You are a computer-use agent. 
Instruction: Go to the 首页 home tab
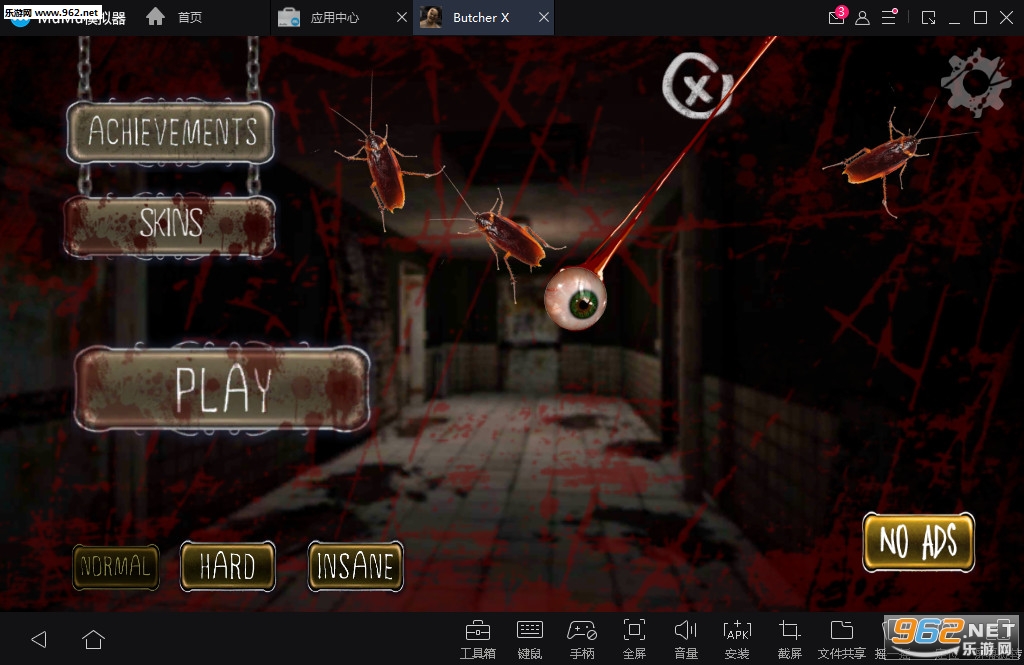coord(174,17)
